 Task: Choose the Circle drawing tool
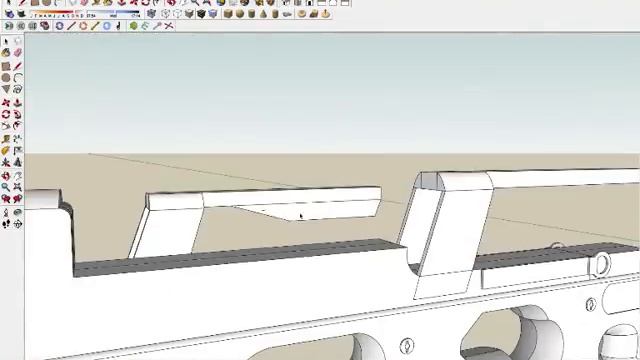tap(6, 78)
